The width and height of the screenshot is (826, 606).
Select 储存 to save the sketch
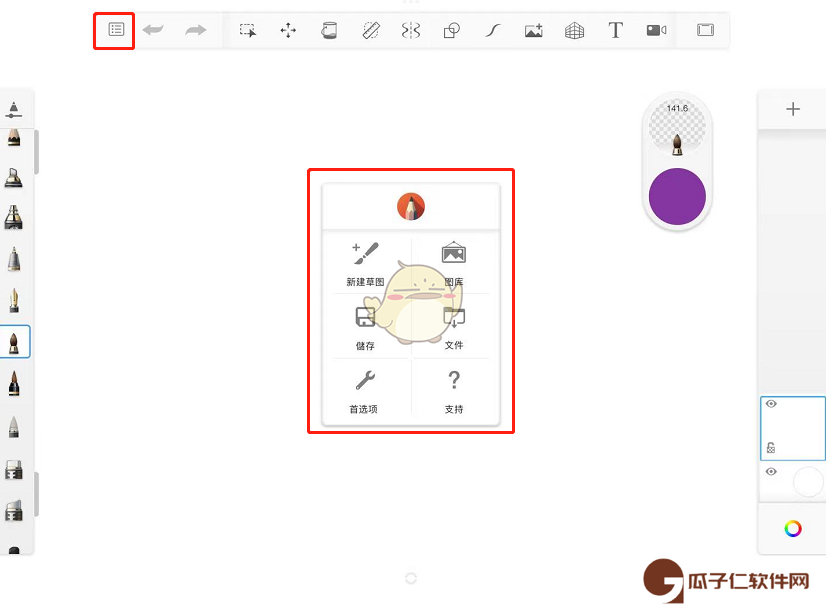[x=365, y=328]
